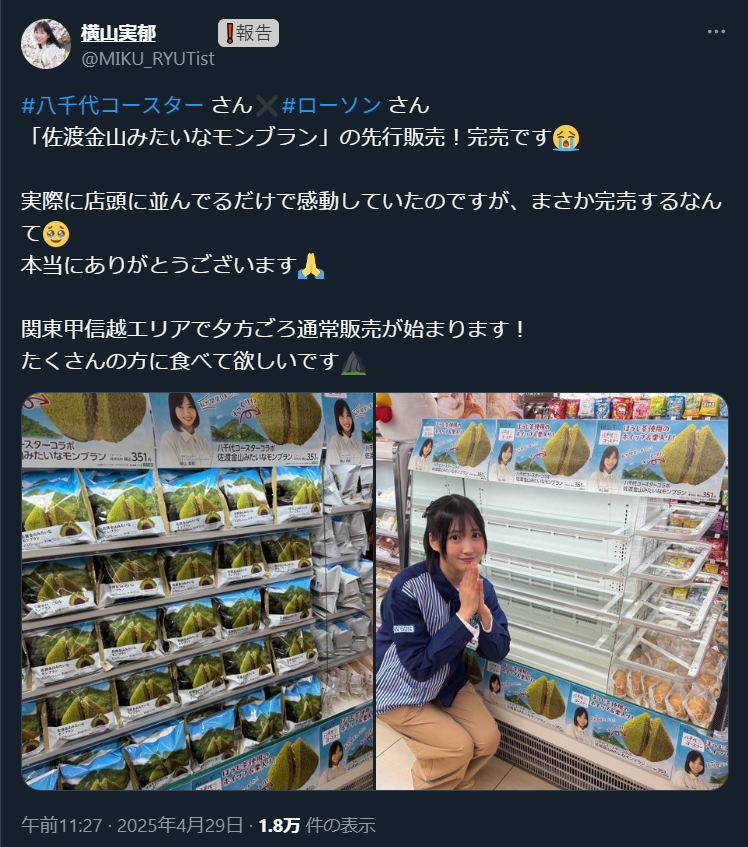Click the tweet text mentioning 関東甲信越エリア
Viewport: 748px width, 847px height.
[273, 329]
